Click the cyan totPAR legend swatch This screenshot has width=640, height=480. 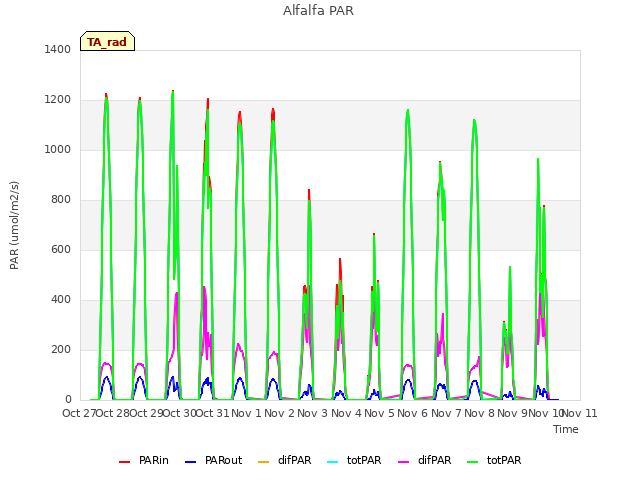333,462
